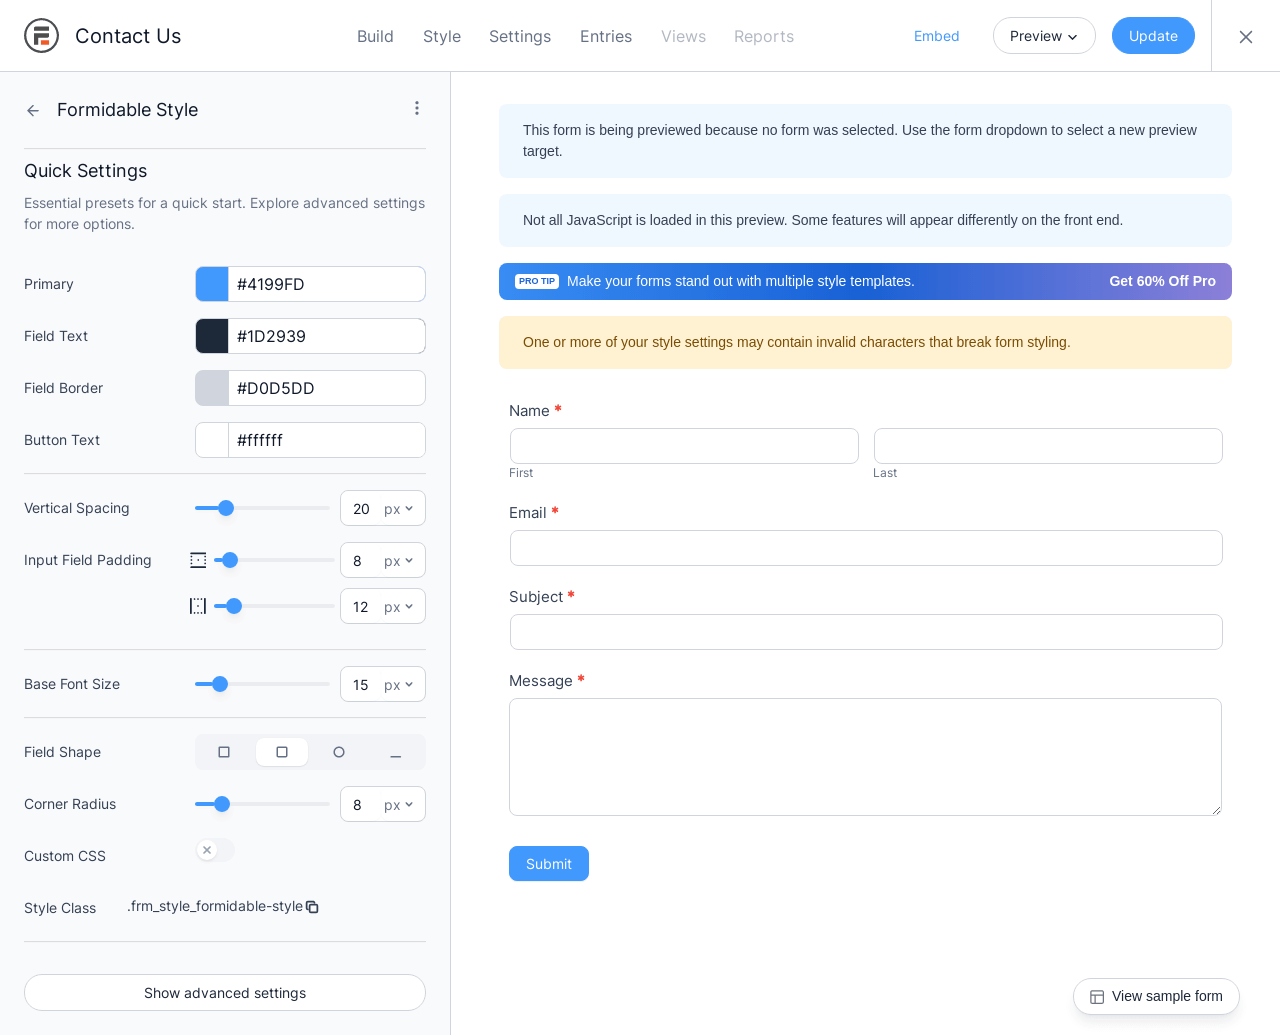Click the View sample form button
The height and width of the screenshot is (1035, 1280).
click(x=1156, y=996)
